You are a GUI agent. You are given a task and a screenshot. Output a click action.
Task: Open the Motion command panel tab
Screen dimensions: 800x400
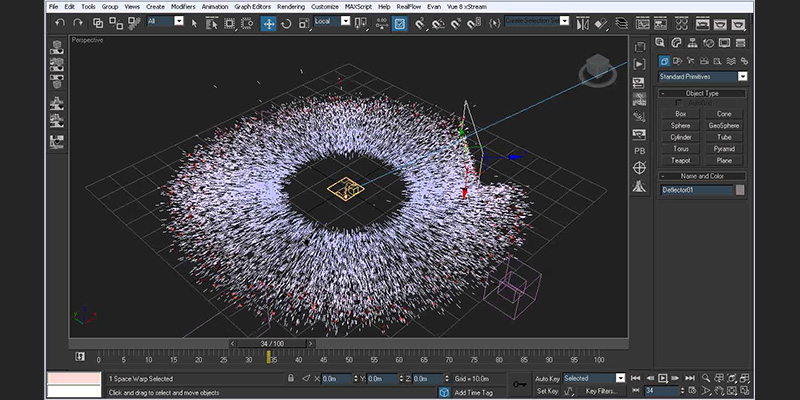pyautogui.click(x=708, y=43)
